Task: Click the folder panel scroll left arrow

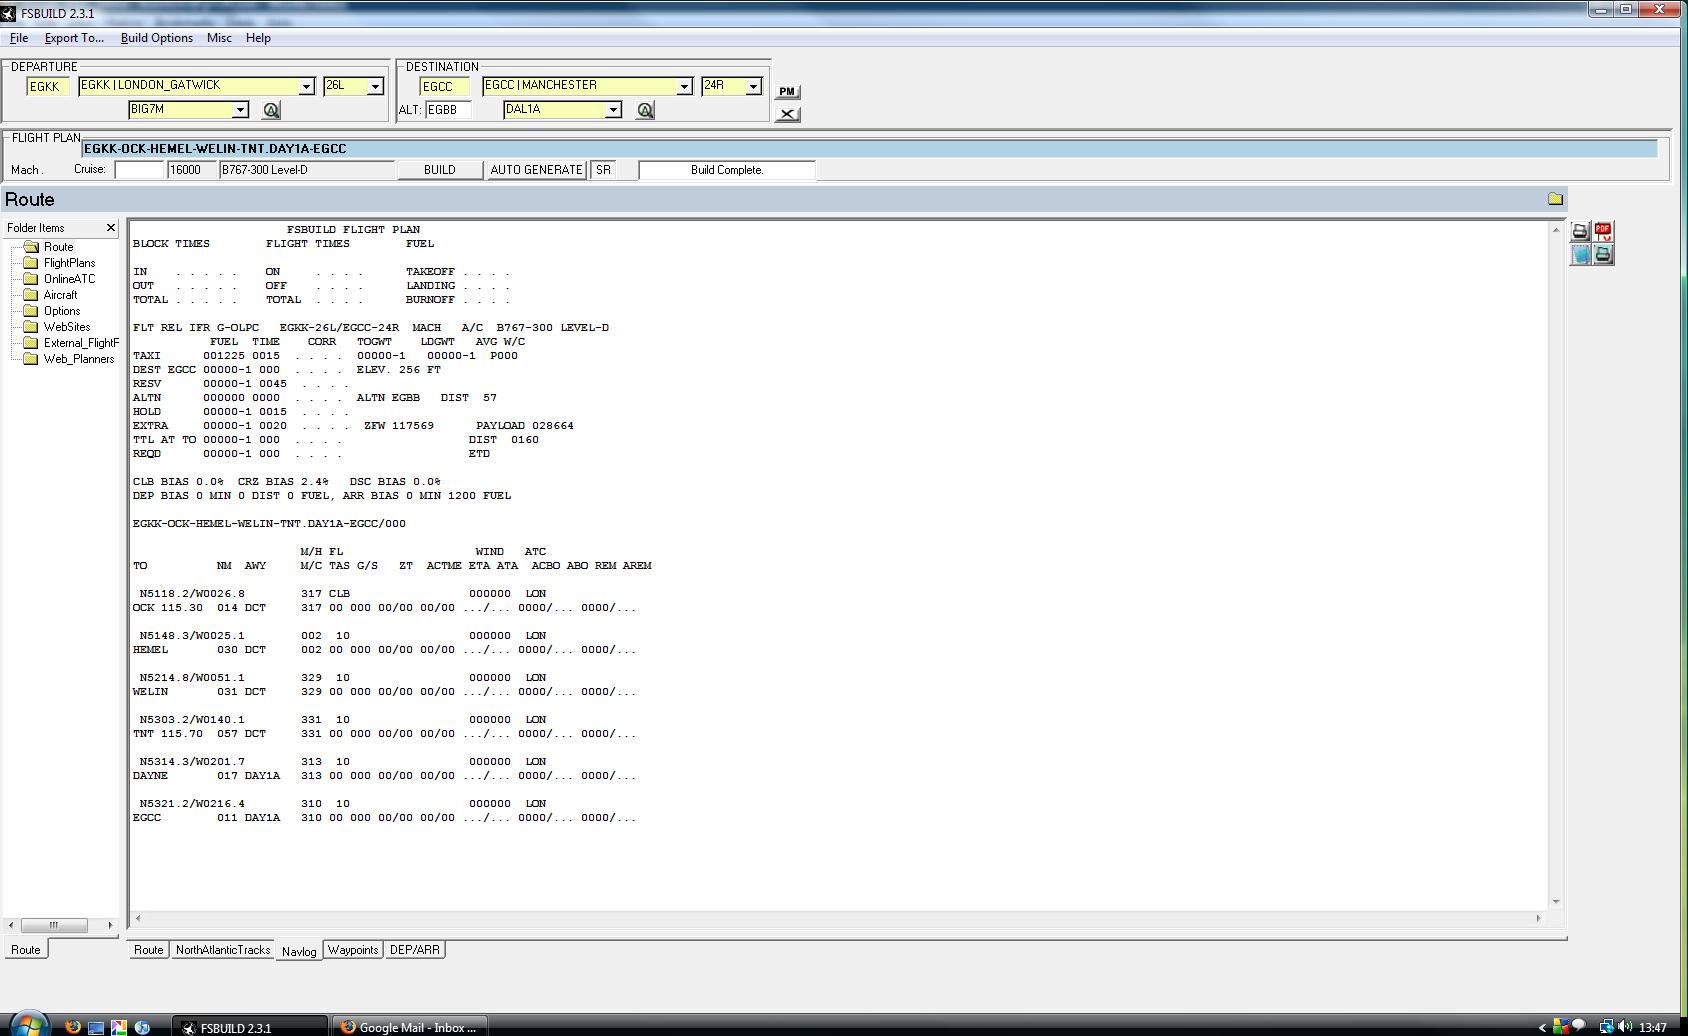Action: tap(11, 925)
